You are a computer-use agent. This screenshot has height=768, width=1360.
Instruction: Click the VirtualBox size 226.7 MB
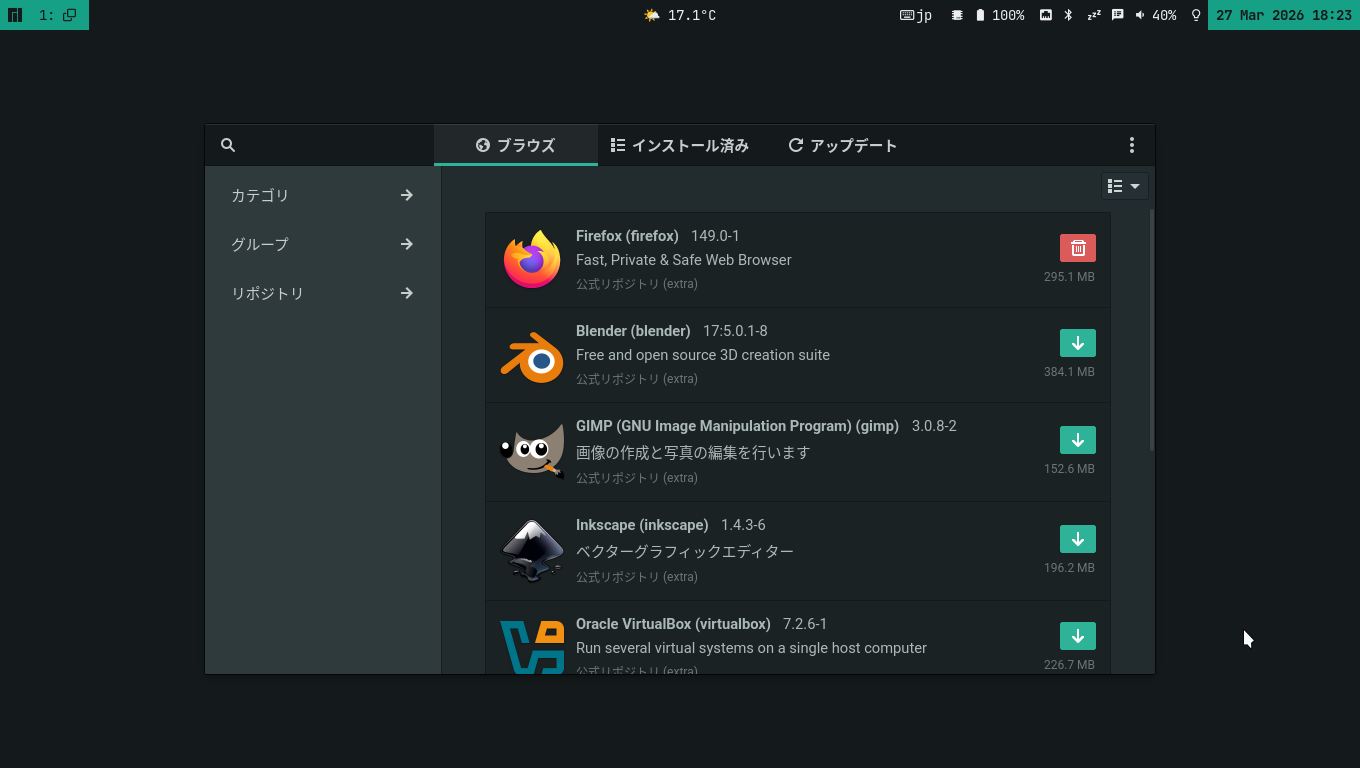(1069, 665)
